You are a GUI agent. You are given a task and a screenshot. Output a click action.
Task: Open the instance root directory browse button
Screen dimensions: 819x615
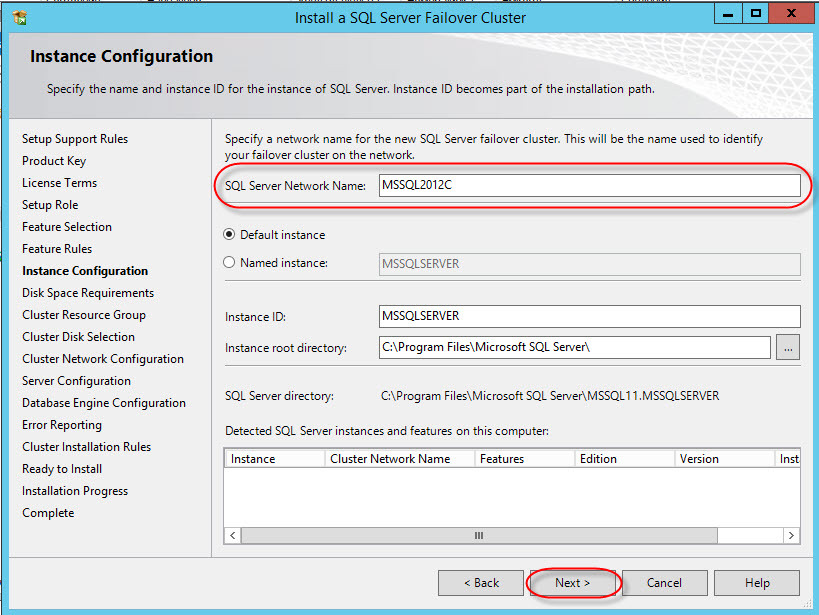pyautogui.click(x=788, y=348)
